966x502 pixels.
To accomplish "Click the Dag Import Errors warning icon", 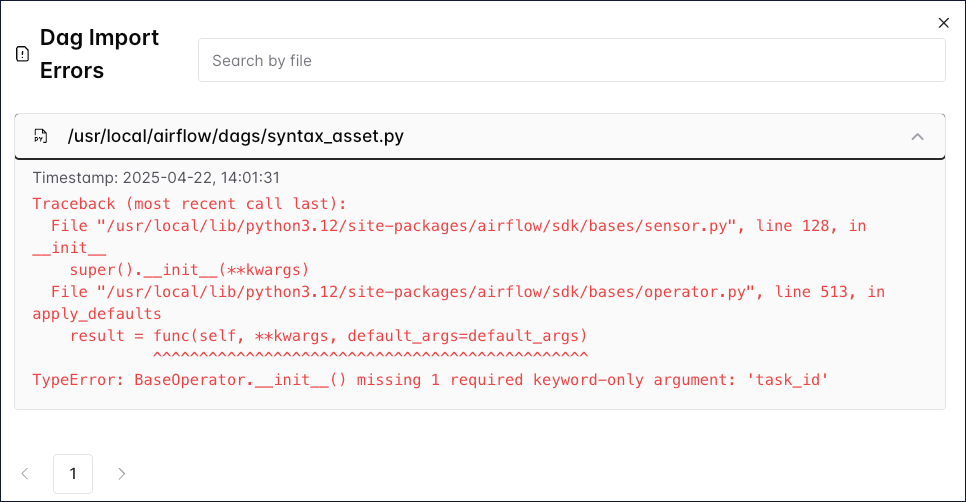I will coord(23,54).
